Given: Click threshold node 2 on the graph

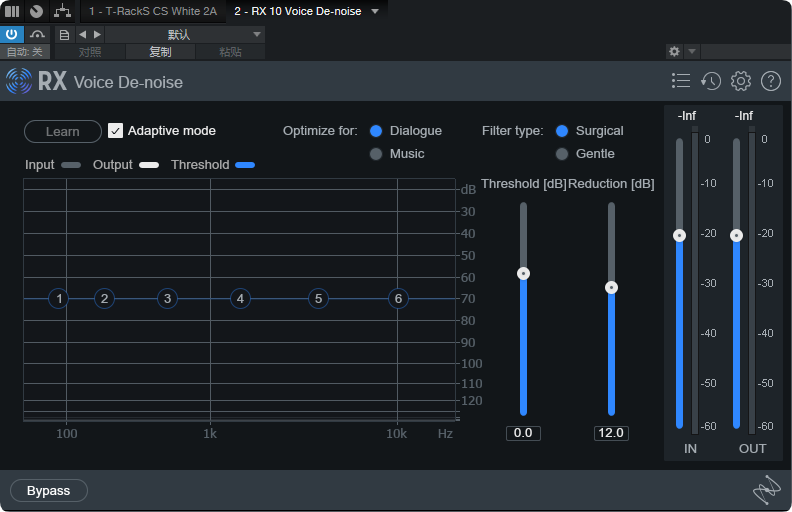Looking at the screenshot, I should tap(104, 298).
